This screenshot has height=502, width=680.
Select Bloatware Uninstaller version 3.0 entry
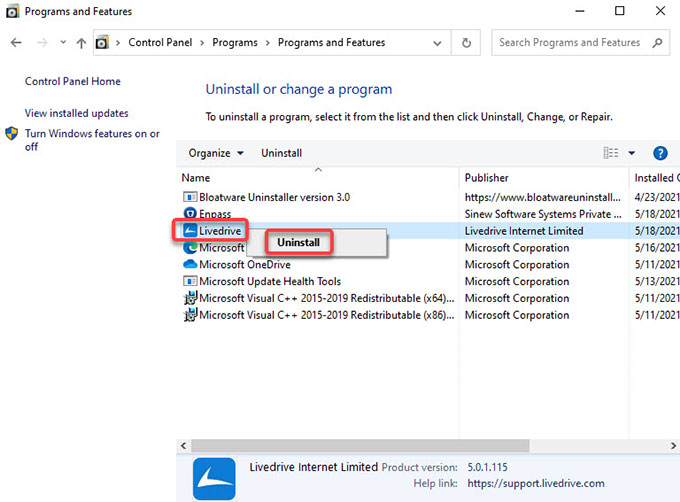click(x=274, y=197)
